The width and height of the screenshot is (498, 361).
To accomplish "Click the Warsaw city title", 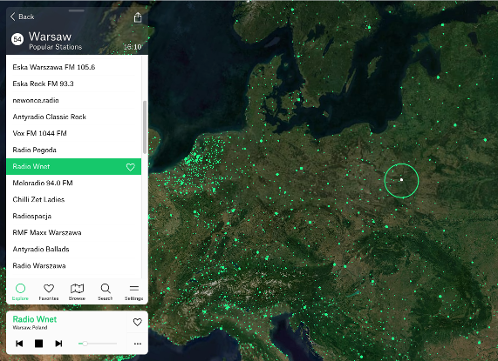I will pyautogui.click(x=50, y=36).
